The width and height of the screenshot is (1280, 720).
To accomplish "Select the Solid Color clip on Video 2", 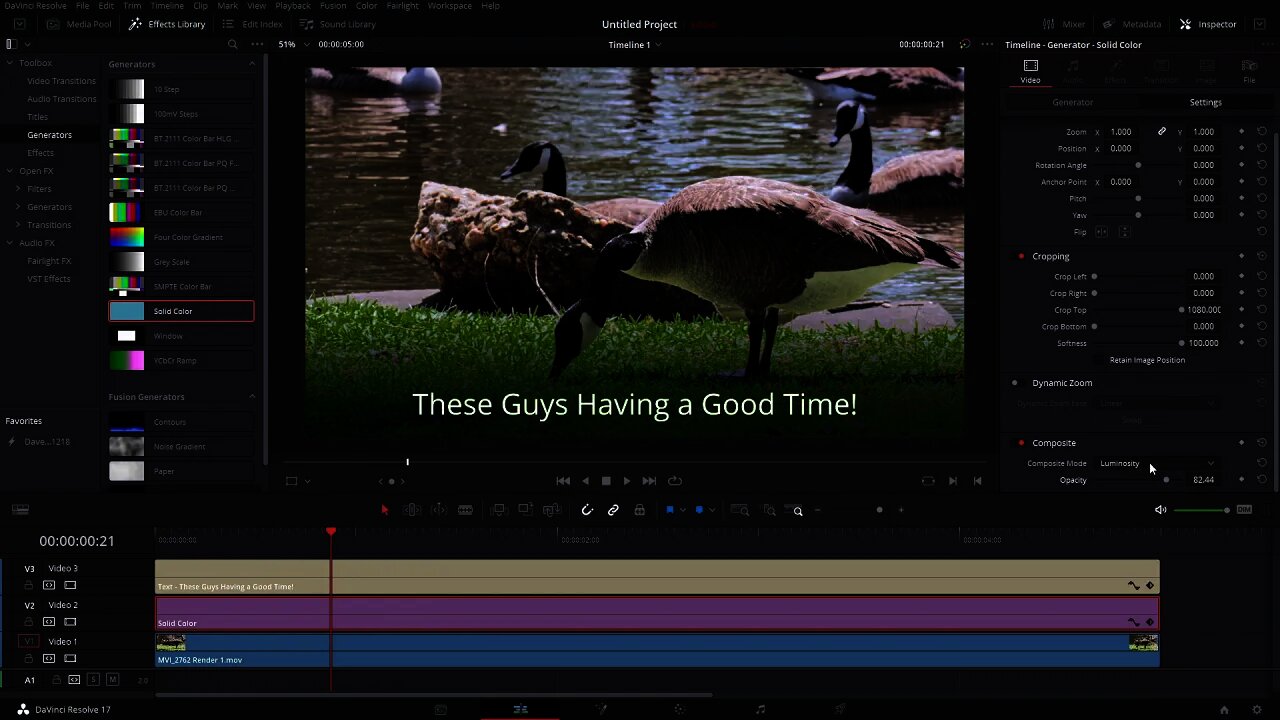I will pyautogui.click(x=657, y=613).
